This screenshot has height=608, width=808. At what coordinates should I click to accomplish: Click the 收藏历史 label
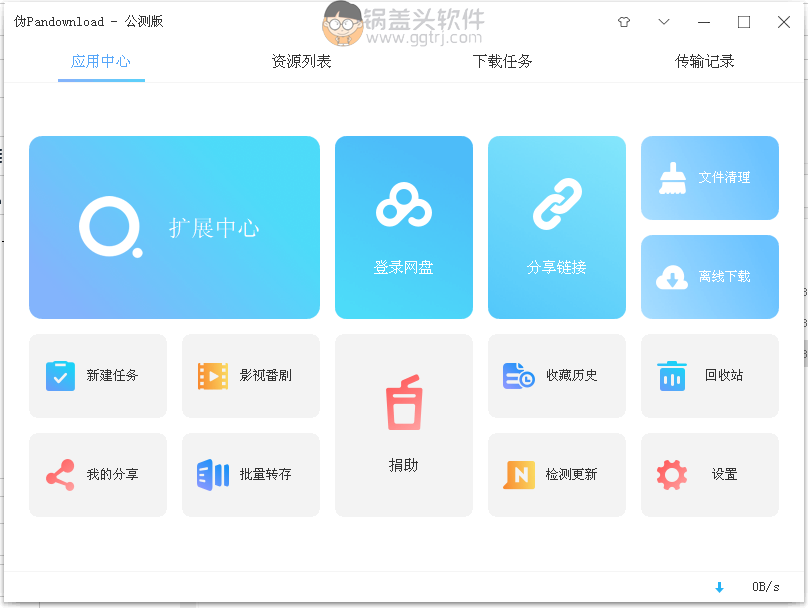[x=571, y=375]
